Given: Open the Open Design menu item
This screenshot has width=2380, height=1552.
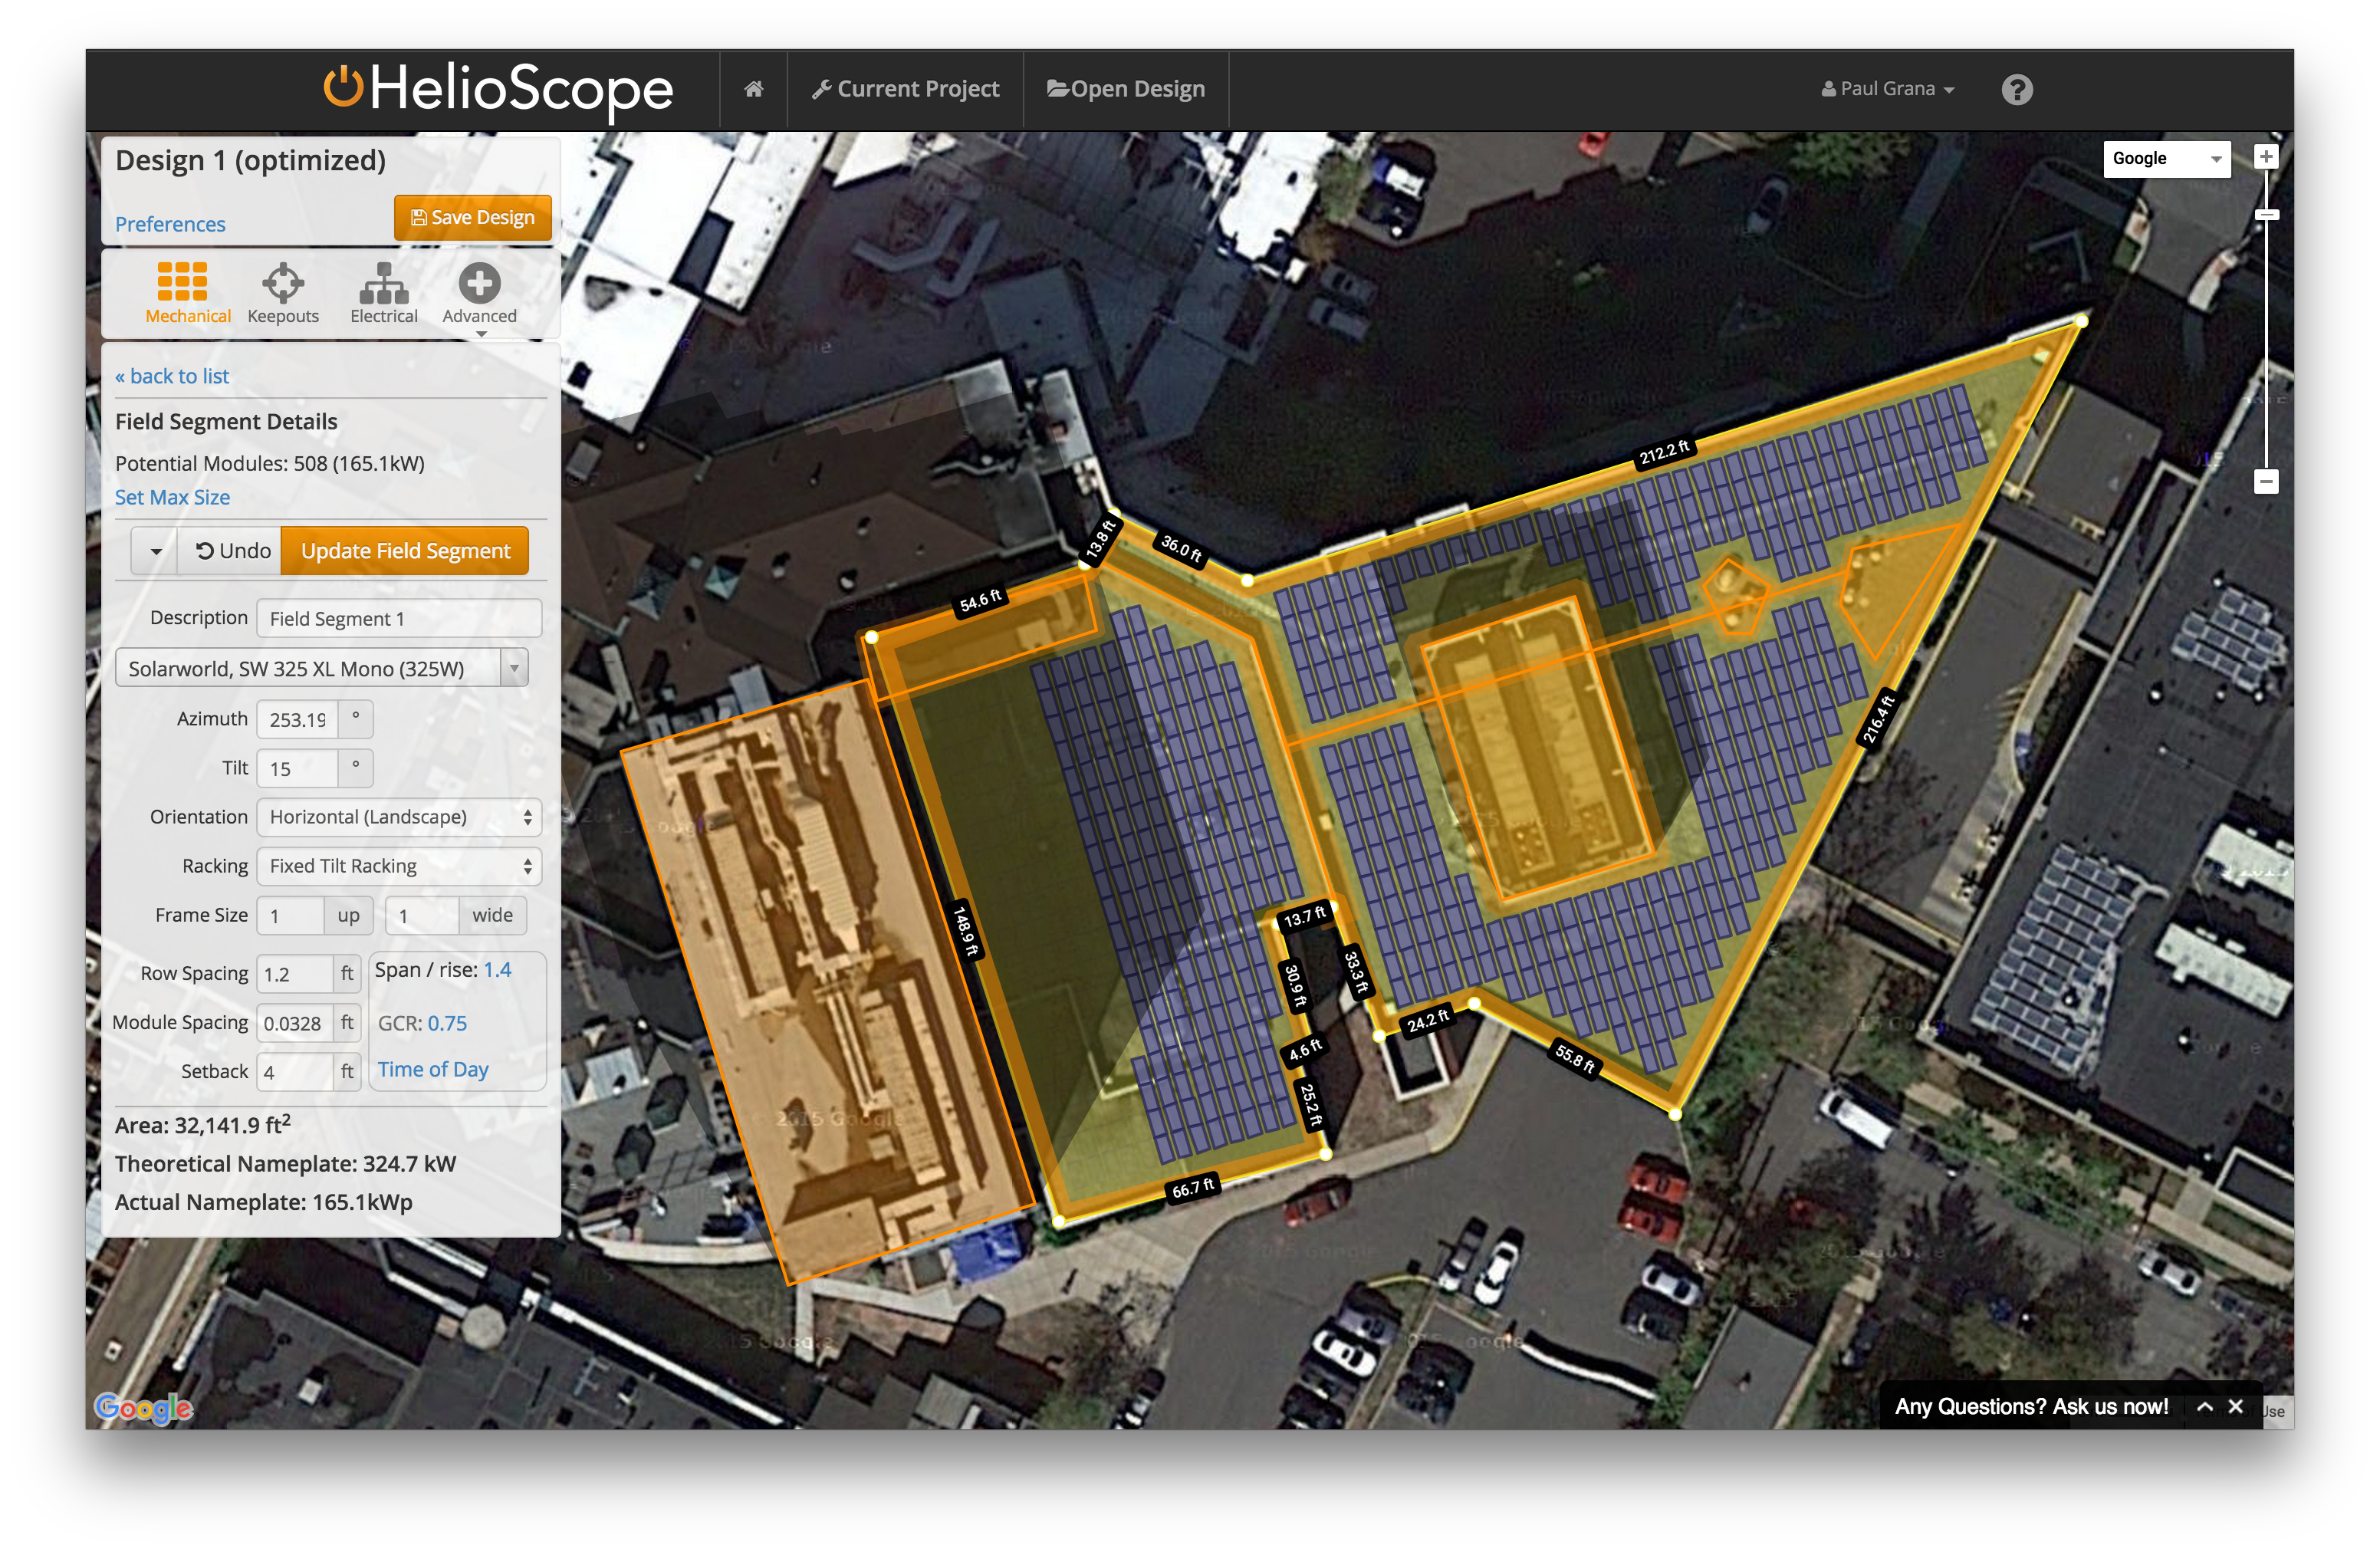Looking at the screenshot, I should [x=1126, y=89].
